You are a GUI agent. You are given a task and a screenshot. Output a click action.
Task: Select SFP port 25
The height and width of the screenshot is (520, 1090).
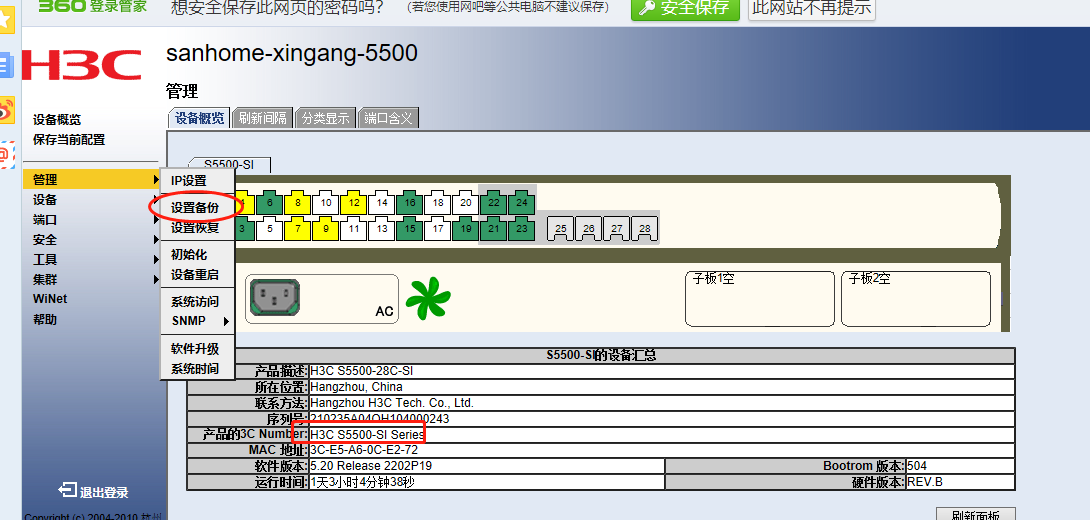click(560, 228)
